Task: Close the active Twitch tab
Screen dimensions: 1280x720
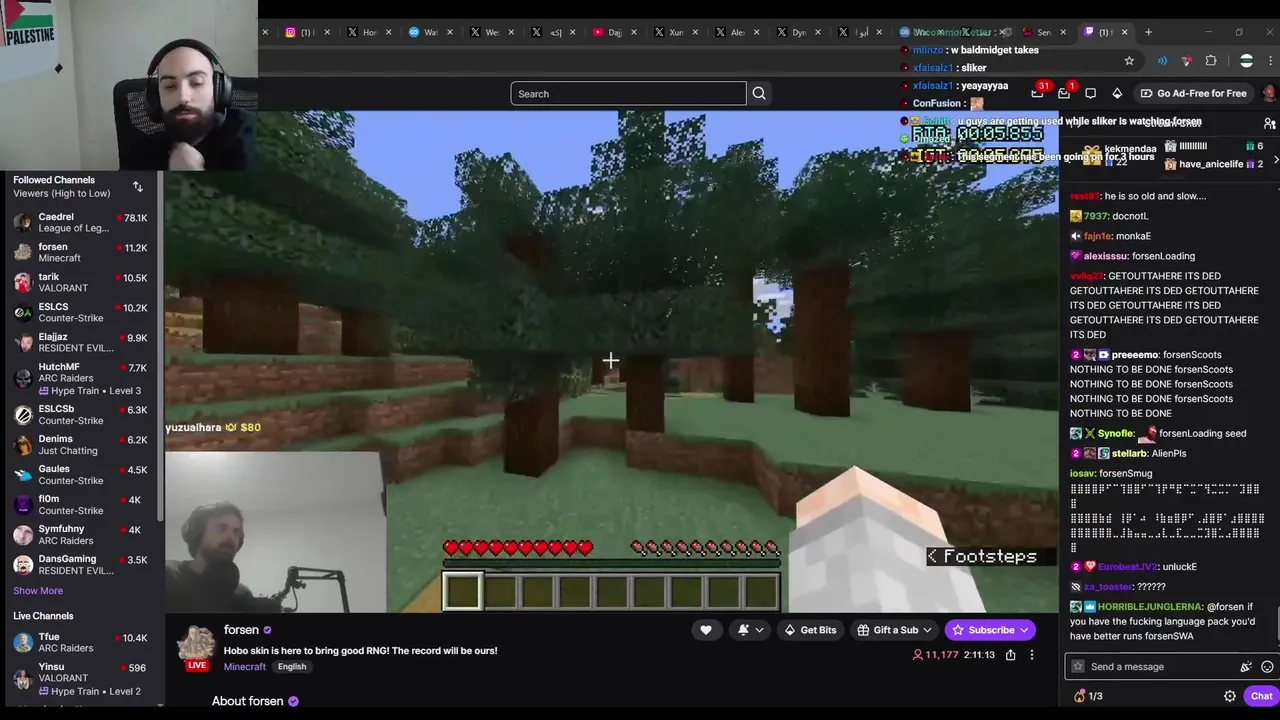Action: click(1125, 32)
